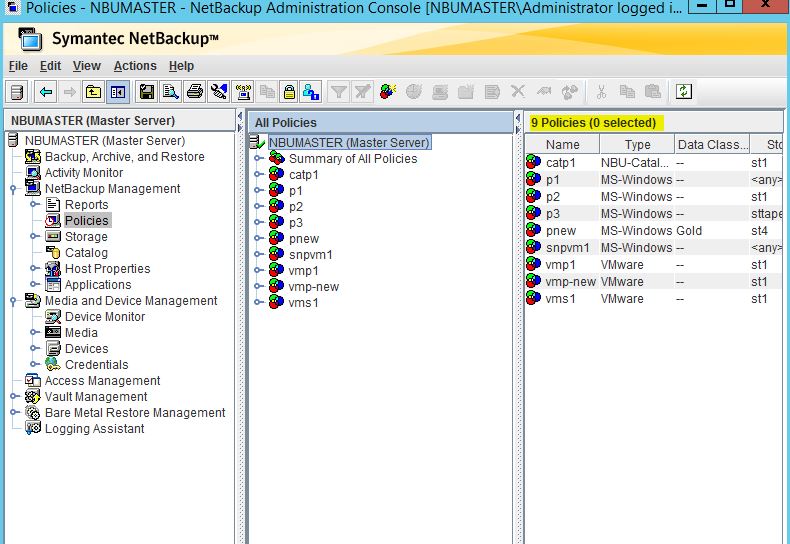
Task: Open the Actions menu
Action: [x=135, y=66]
